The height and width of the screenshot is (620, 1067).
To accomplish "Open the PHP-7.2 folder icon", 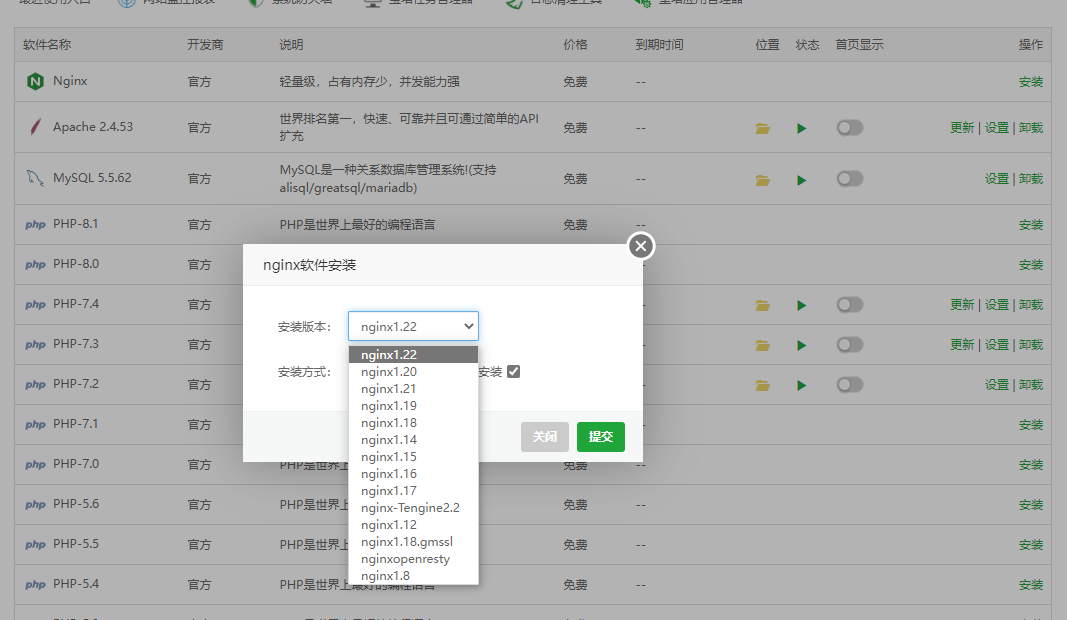I will (762, 386).
